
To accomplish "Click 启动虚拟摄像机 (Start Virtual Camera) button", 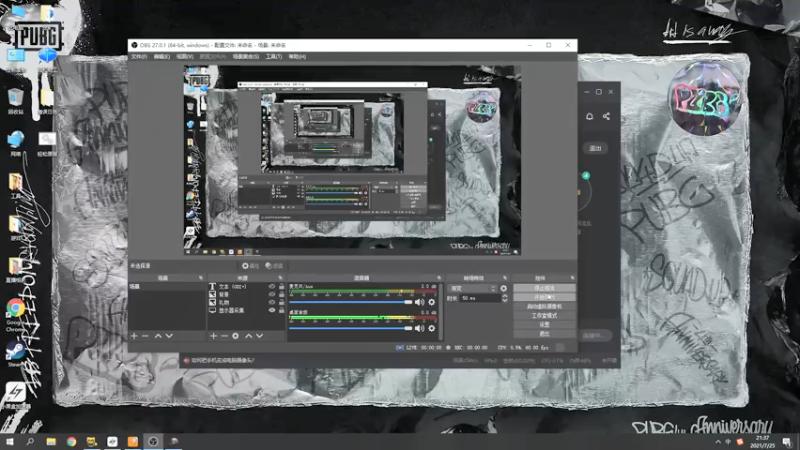I will point(544,306).
